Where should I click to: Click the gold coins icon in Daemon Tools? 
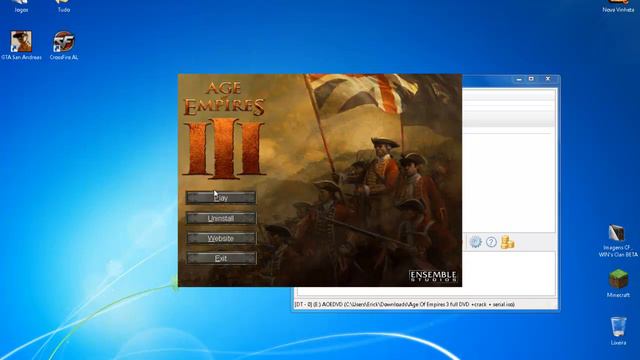click(x=507, y=242)
